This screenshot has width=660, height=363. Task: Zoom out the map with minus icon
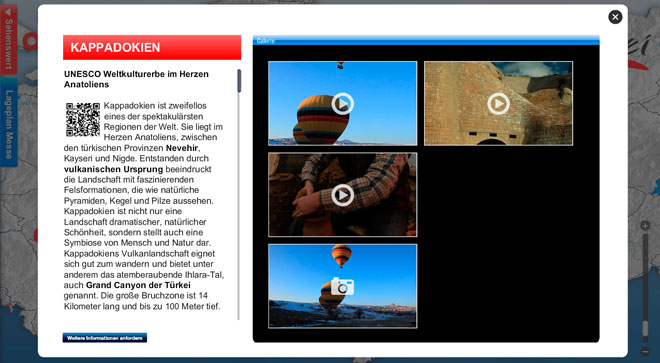645,351
